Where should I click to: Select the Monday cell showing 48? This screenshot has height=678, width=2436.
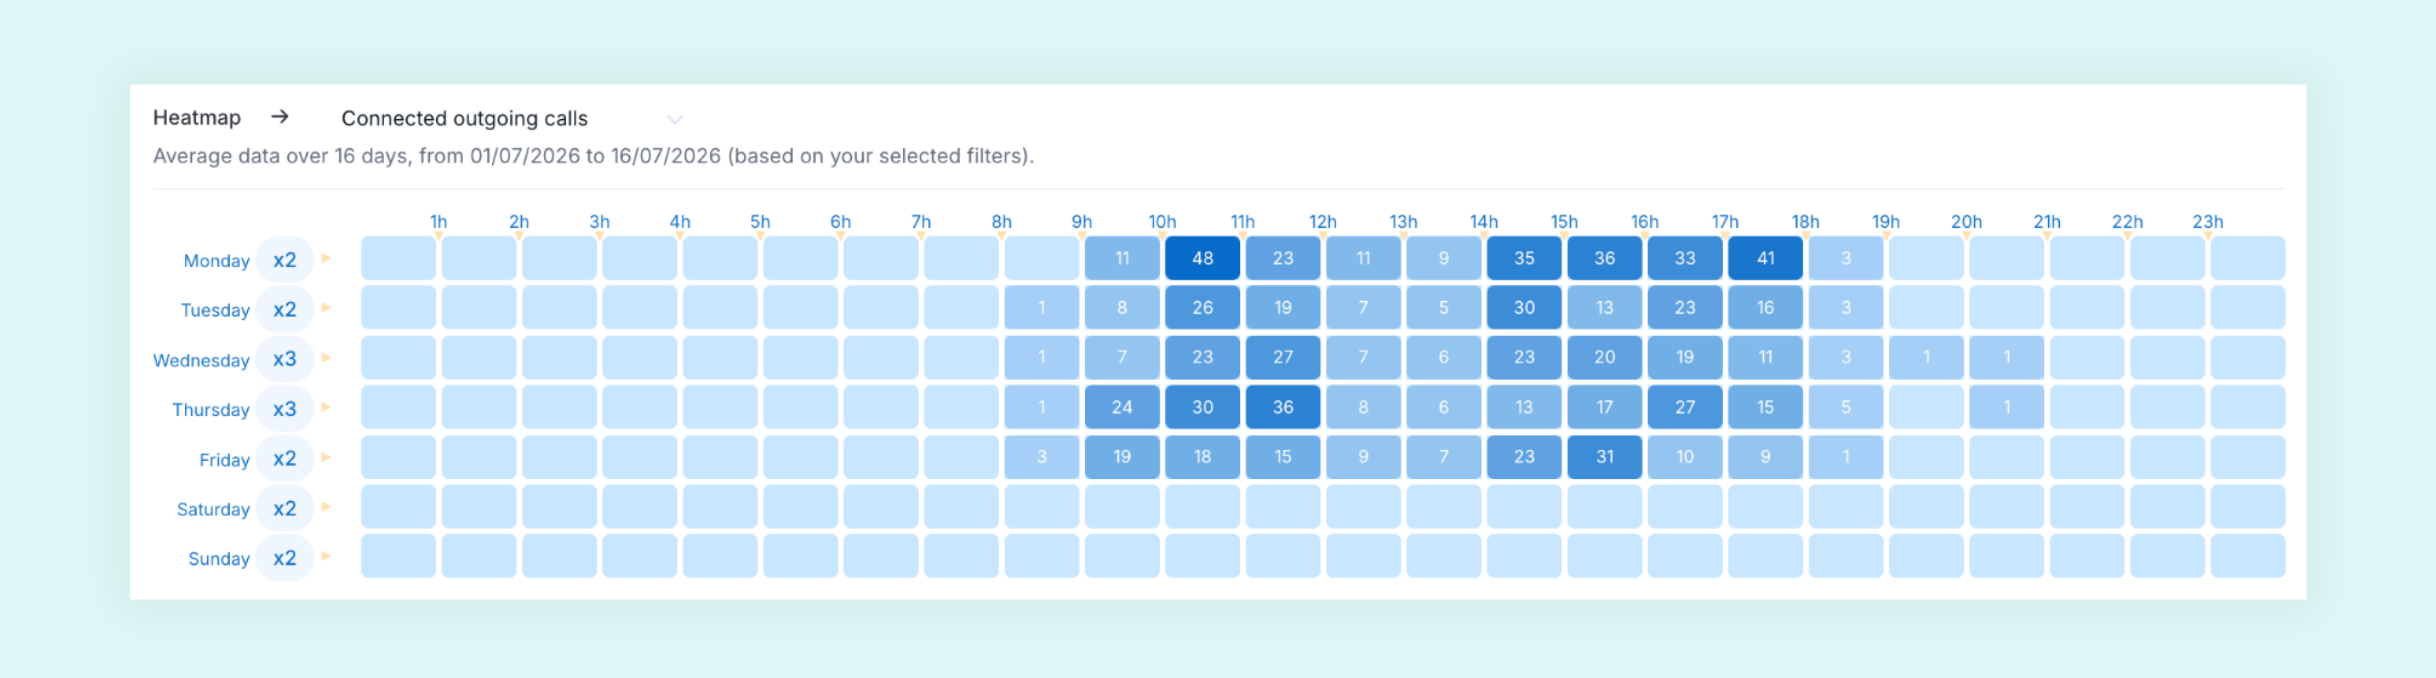(x=1202, y=258)
